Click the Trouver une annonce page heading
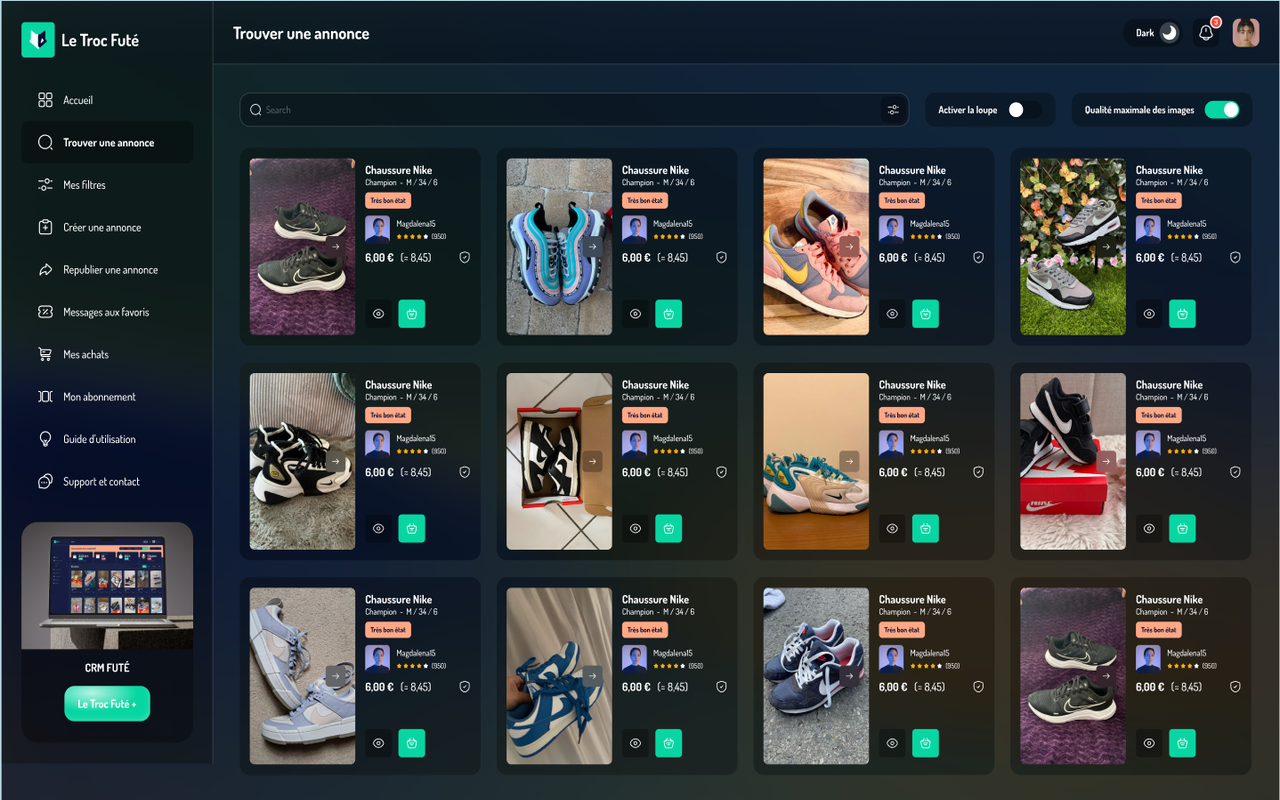 tap(301, 34)
